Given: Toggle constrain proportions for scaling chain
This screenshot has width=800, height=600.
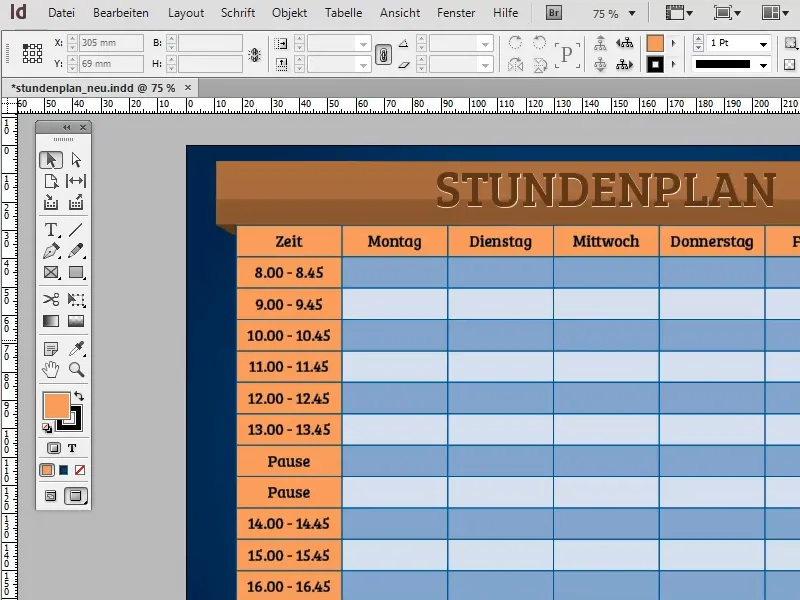Looking at the screenshot, I should tap(383, 54).
